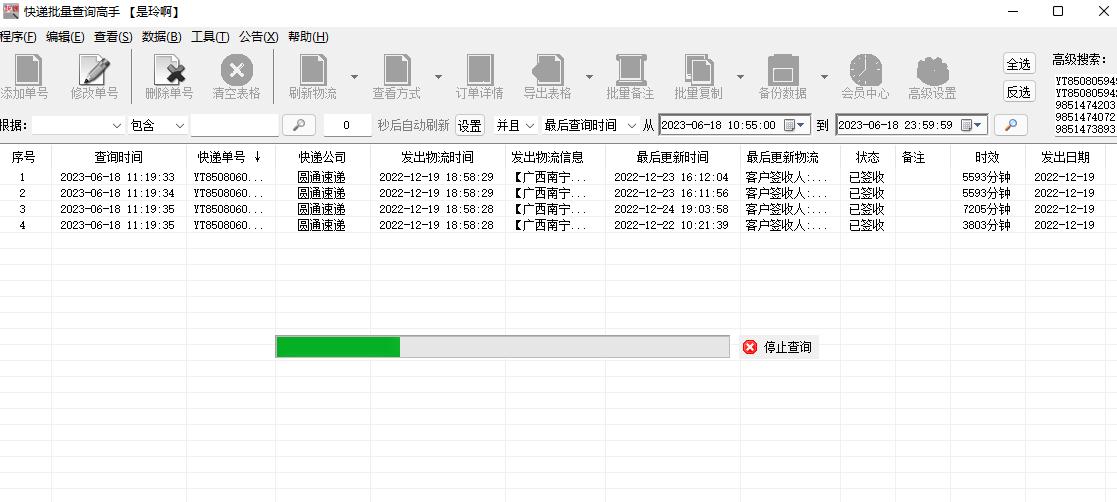Image resolution: width=1117 pixels, height=502 pixels.
Task: Click the 备份数据 toolbar icon
Action: click(x=783, y=70)
